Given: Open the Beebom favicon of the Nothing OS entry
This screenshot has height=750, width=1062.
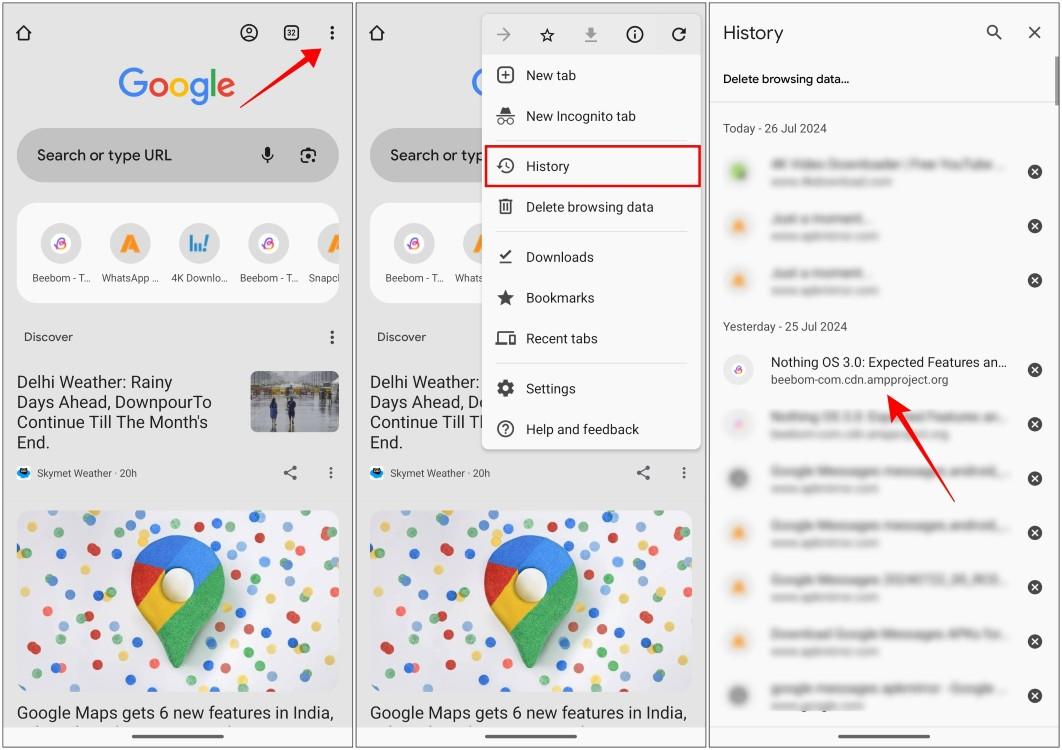Looking at the screenshot, I should (x=738, y=370).
